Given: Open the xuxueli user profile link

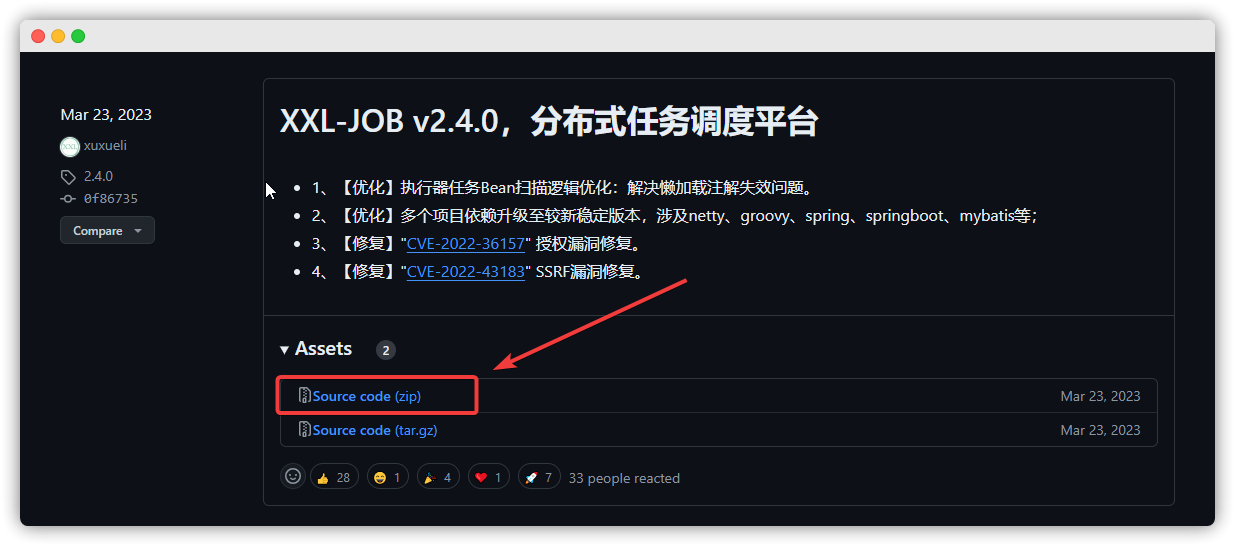Looking at the screenshot, I should (x=105, y=146).
